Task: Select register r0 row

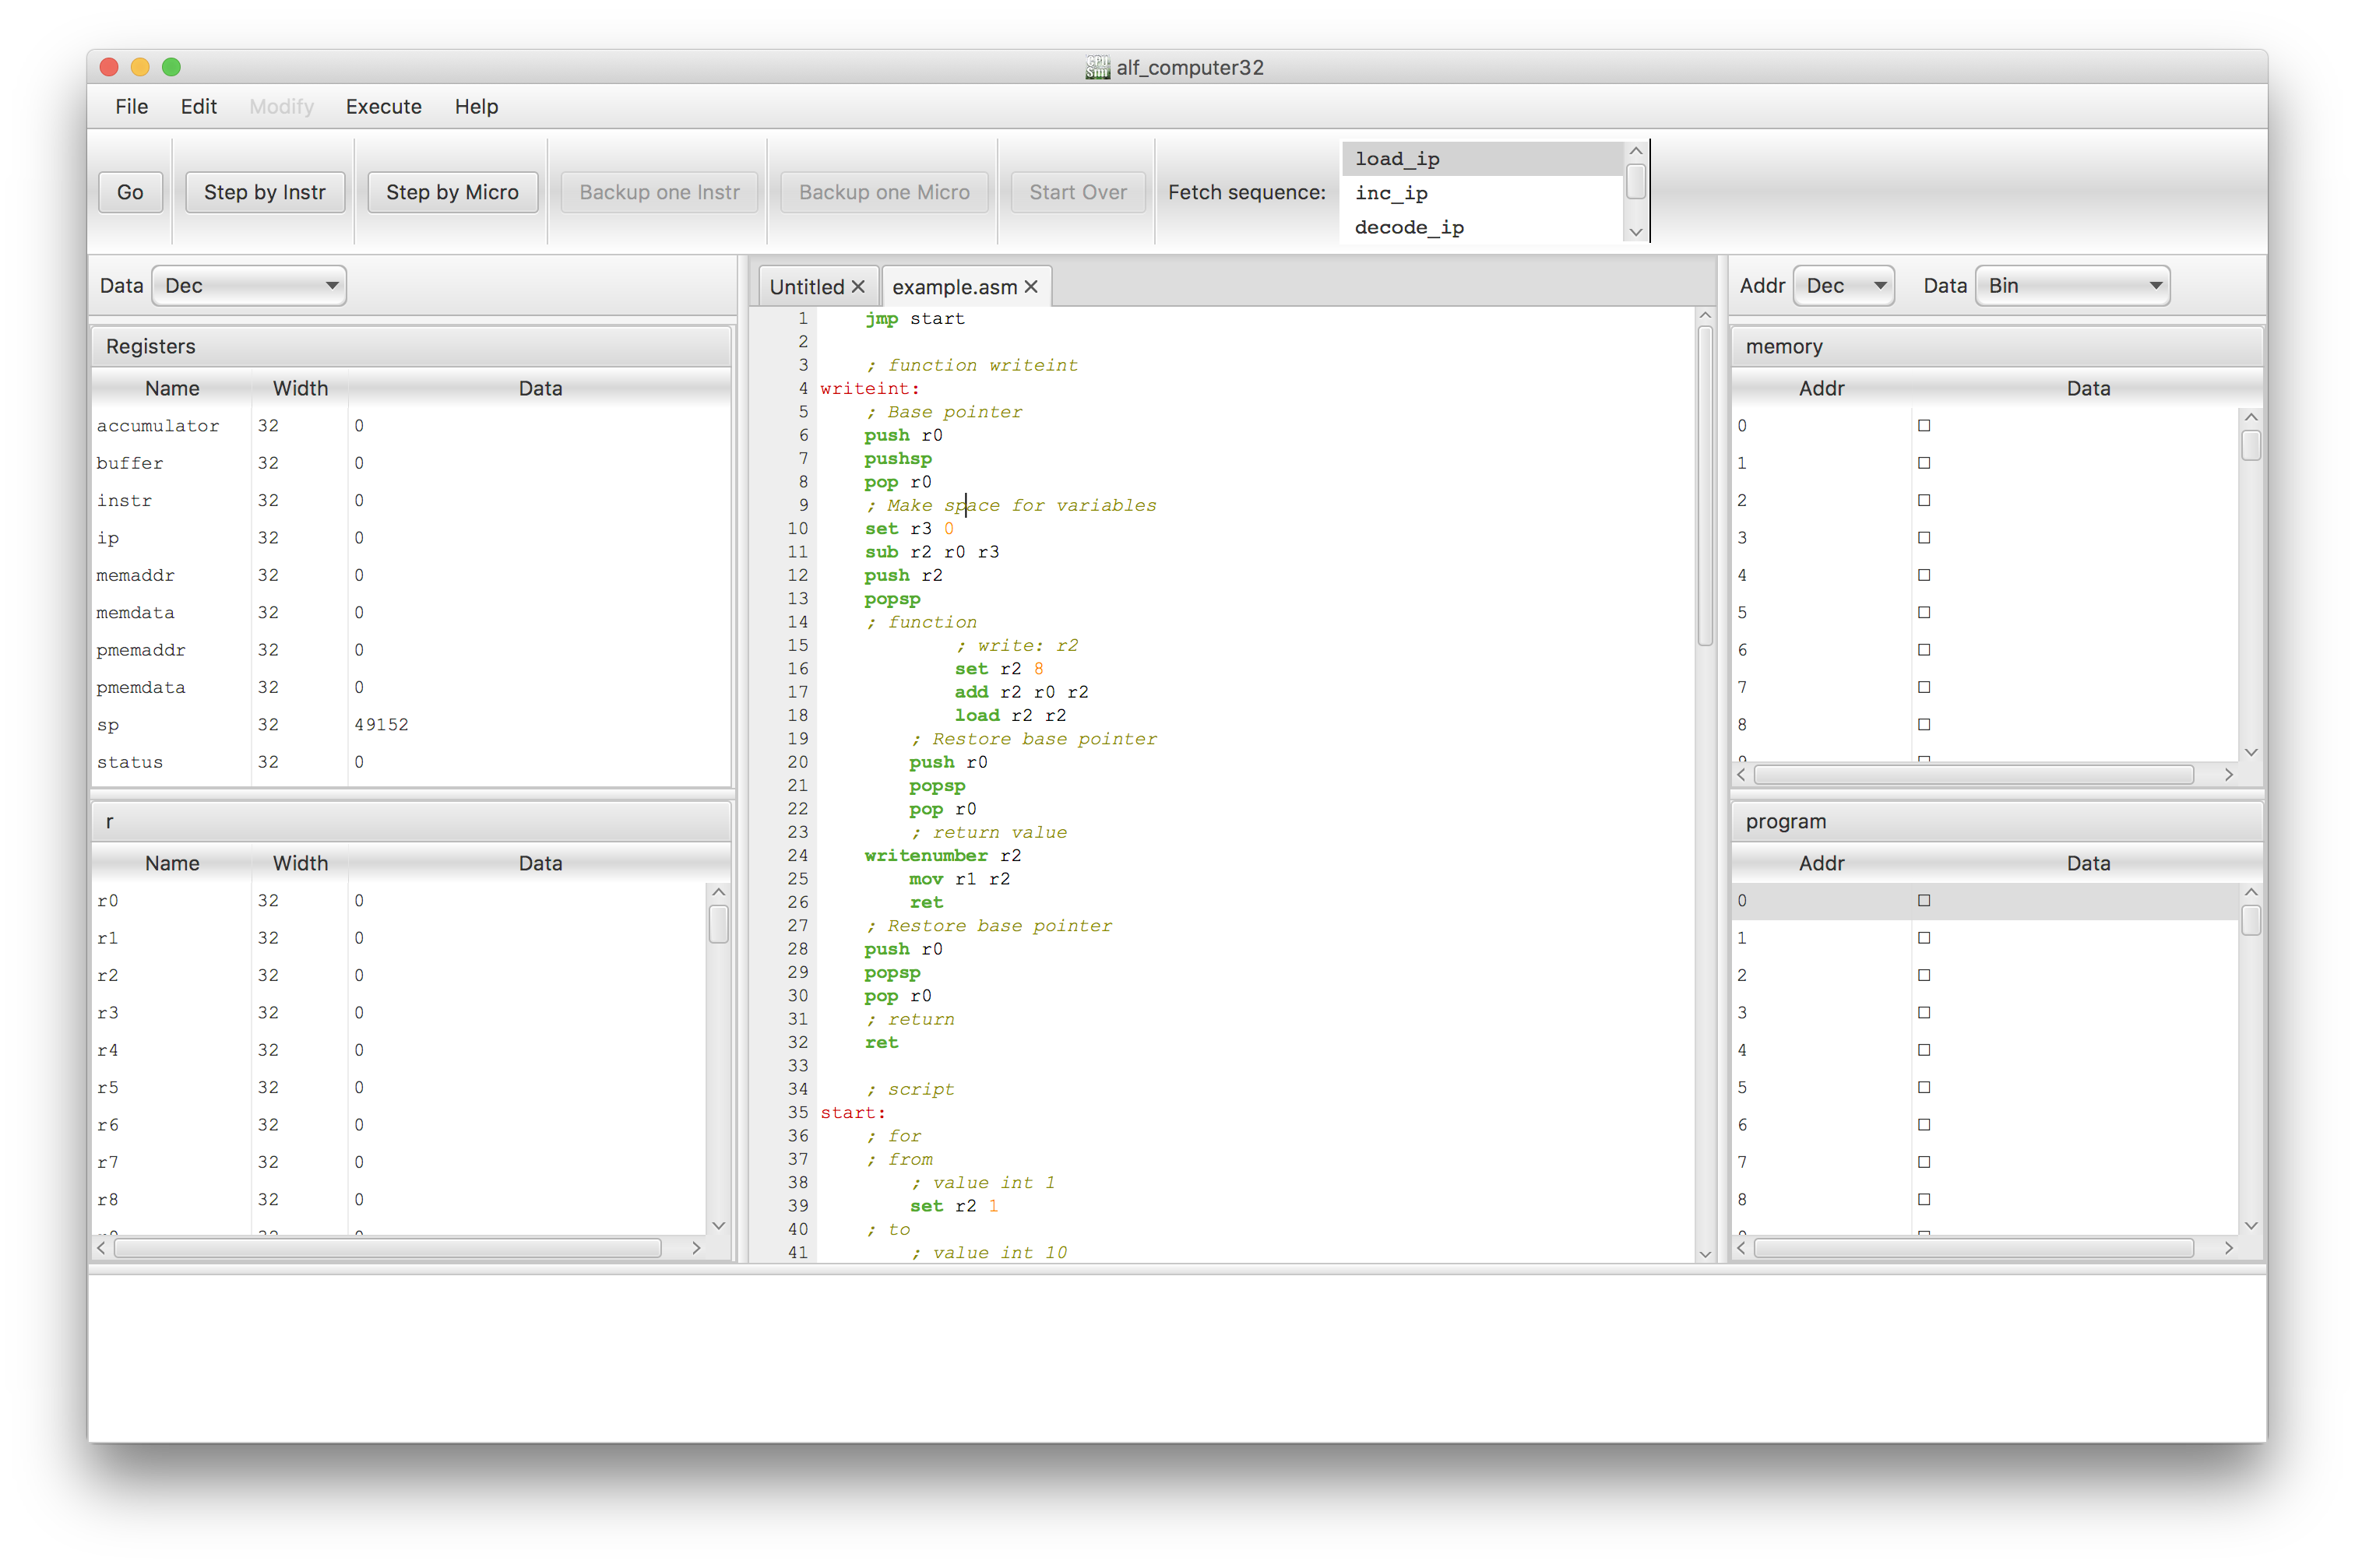Action: 400,901
